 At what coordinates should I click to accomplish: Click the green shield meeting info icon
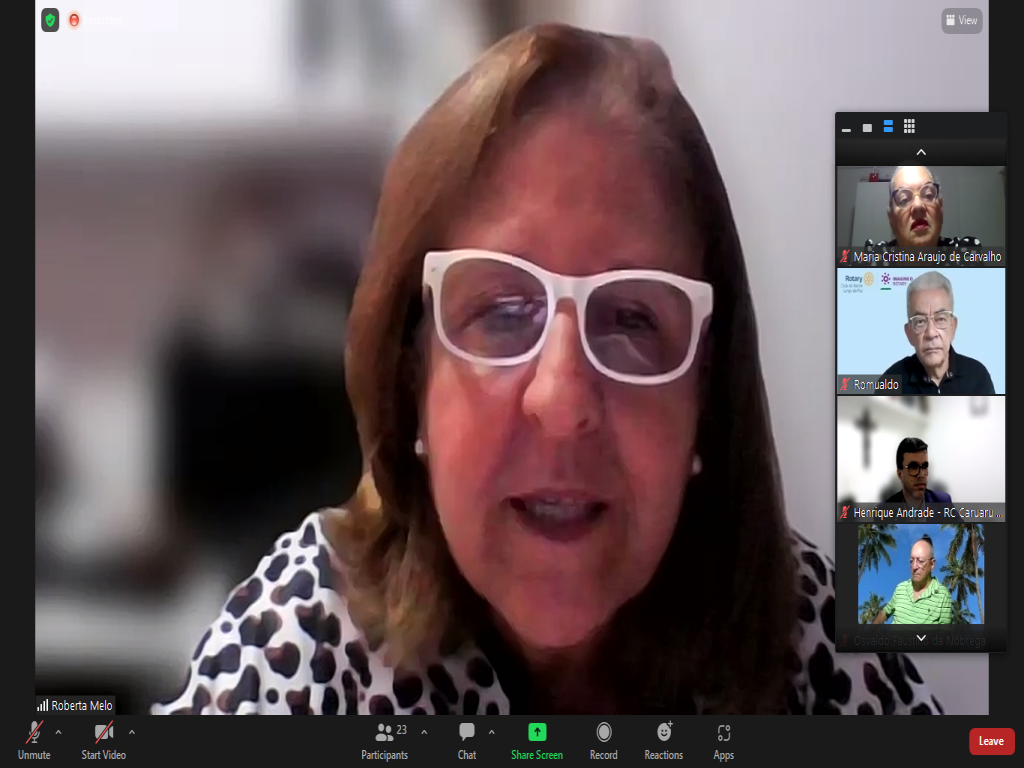click(x=50, y=20)
